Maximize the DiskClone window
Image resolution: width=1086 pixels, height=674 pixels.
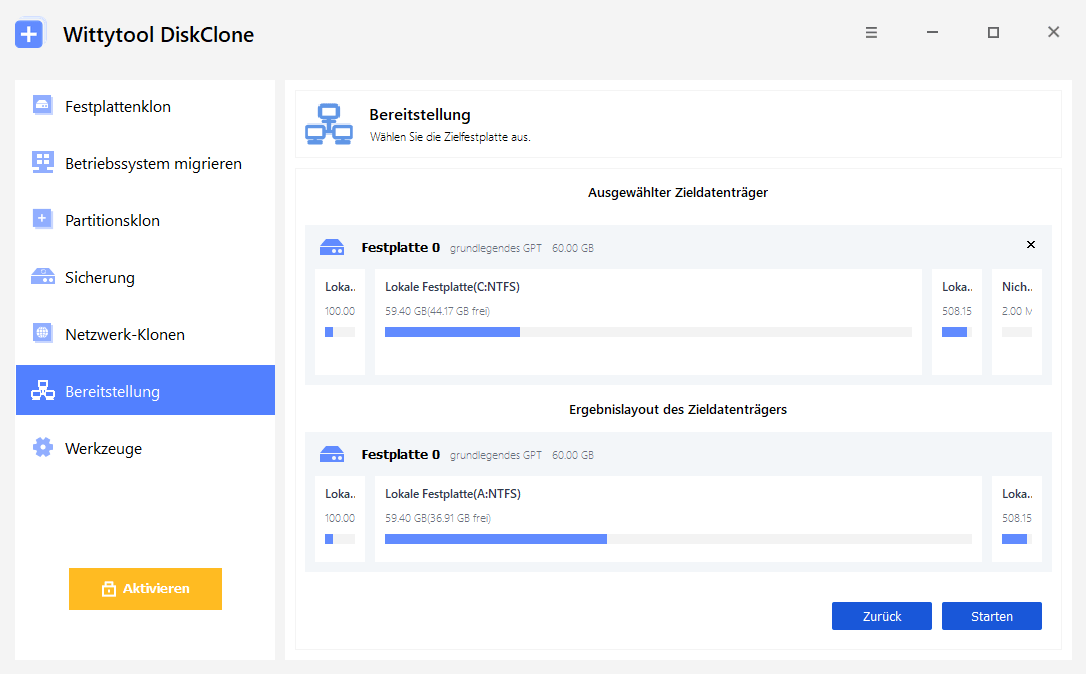click(x=993, y=33)
